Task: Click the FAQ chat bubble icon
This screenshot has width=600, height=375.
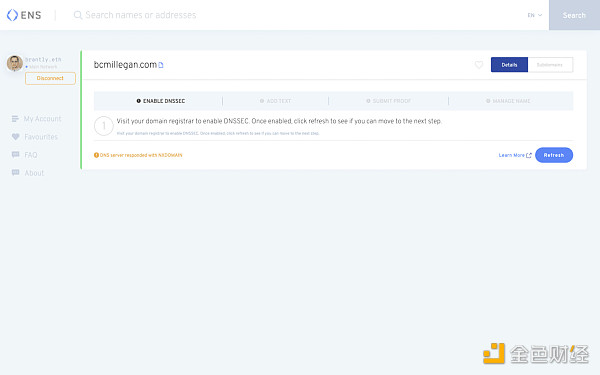Action: pos(15,155)
